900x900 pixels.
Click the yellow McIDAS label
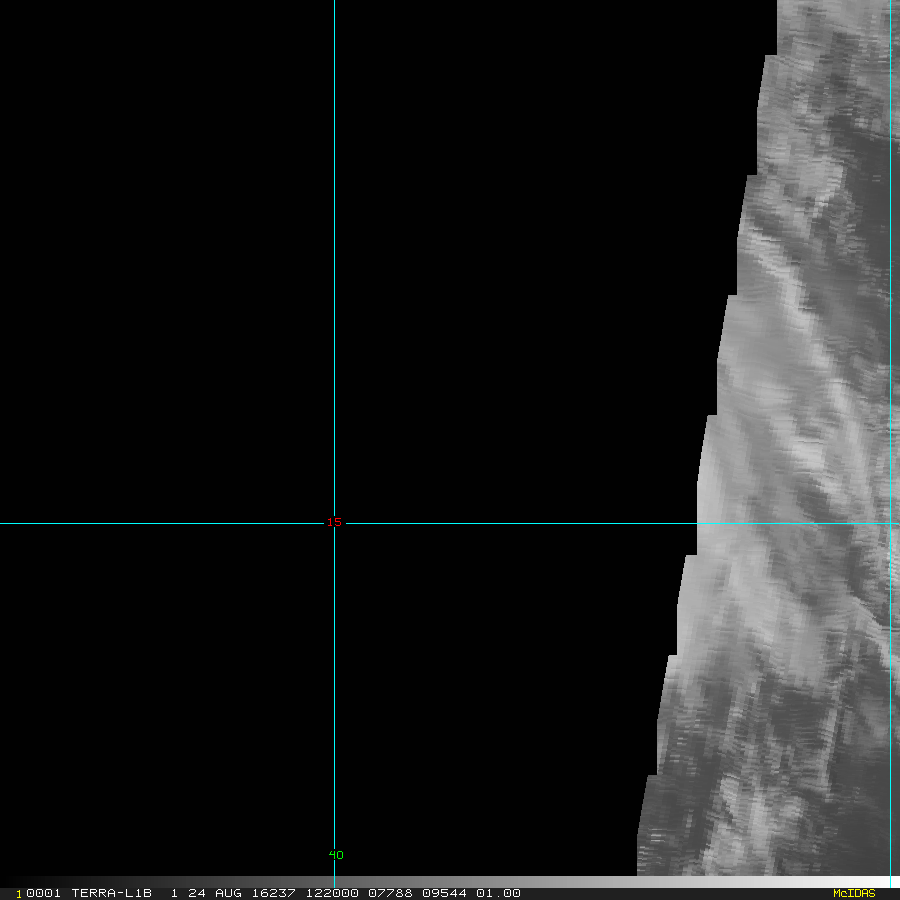coord(853,893)
